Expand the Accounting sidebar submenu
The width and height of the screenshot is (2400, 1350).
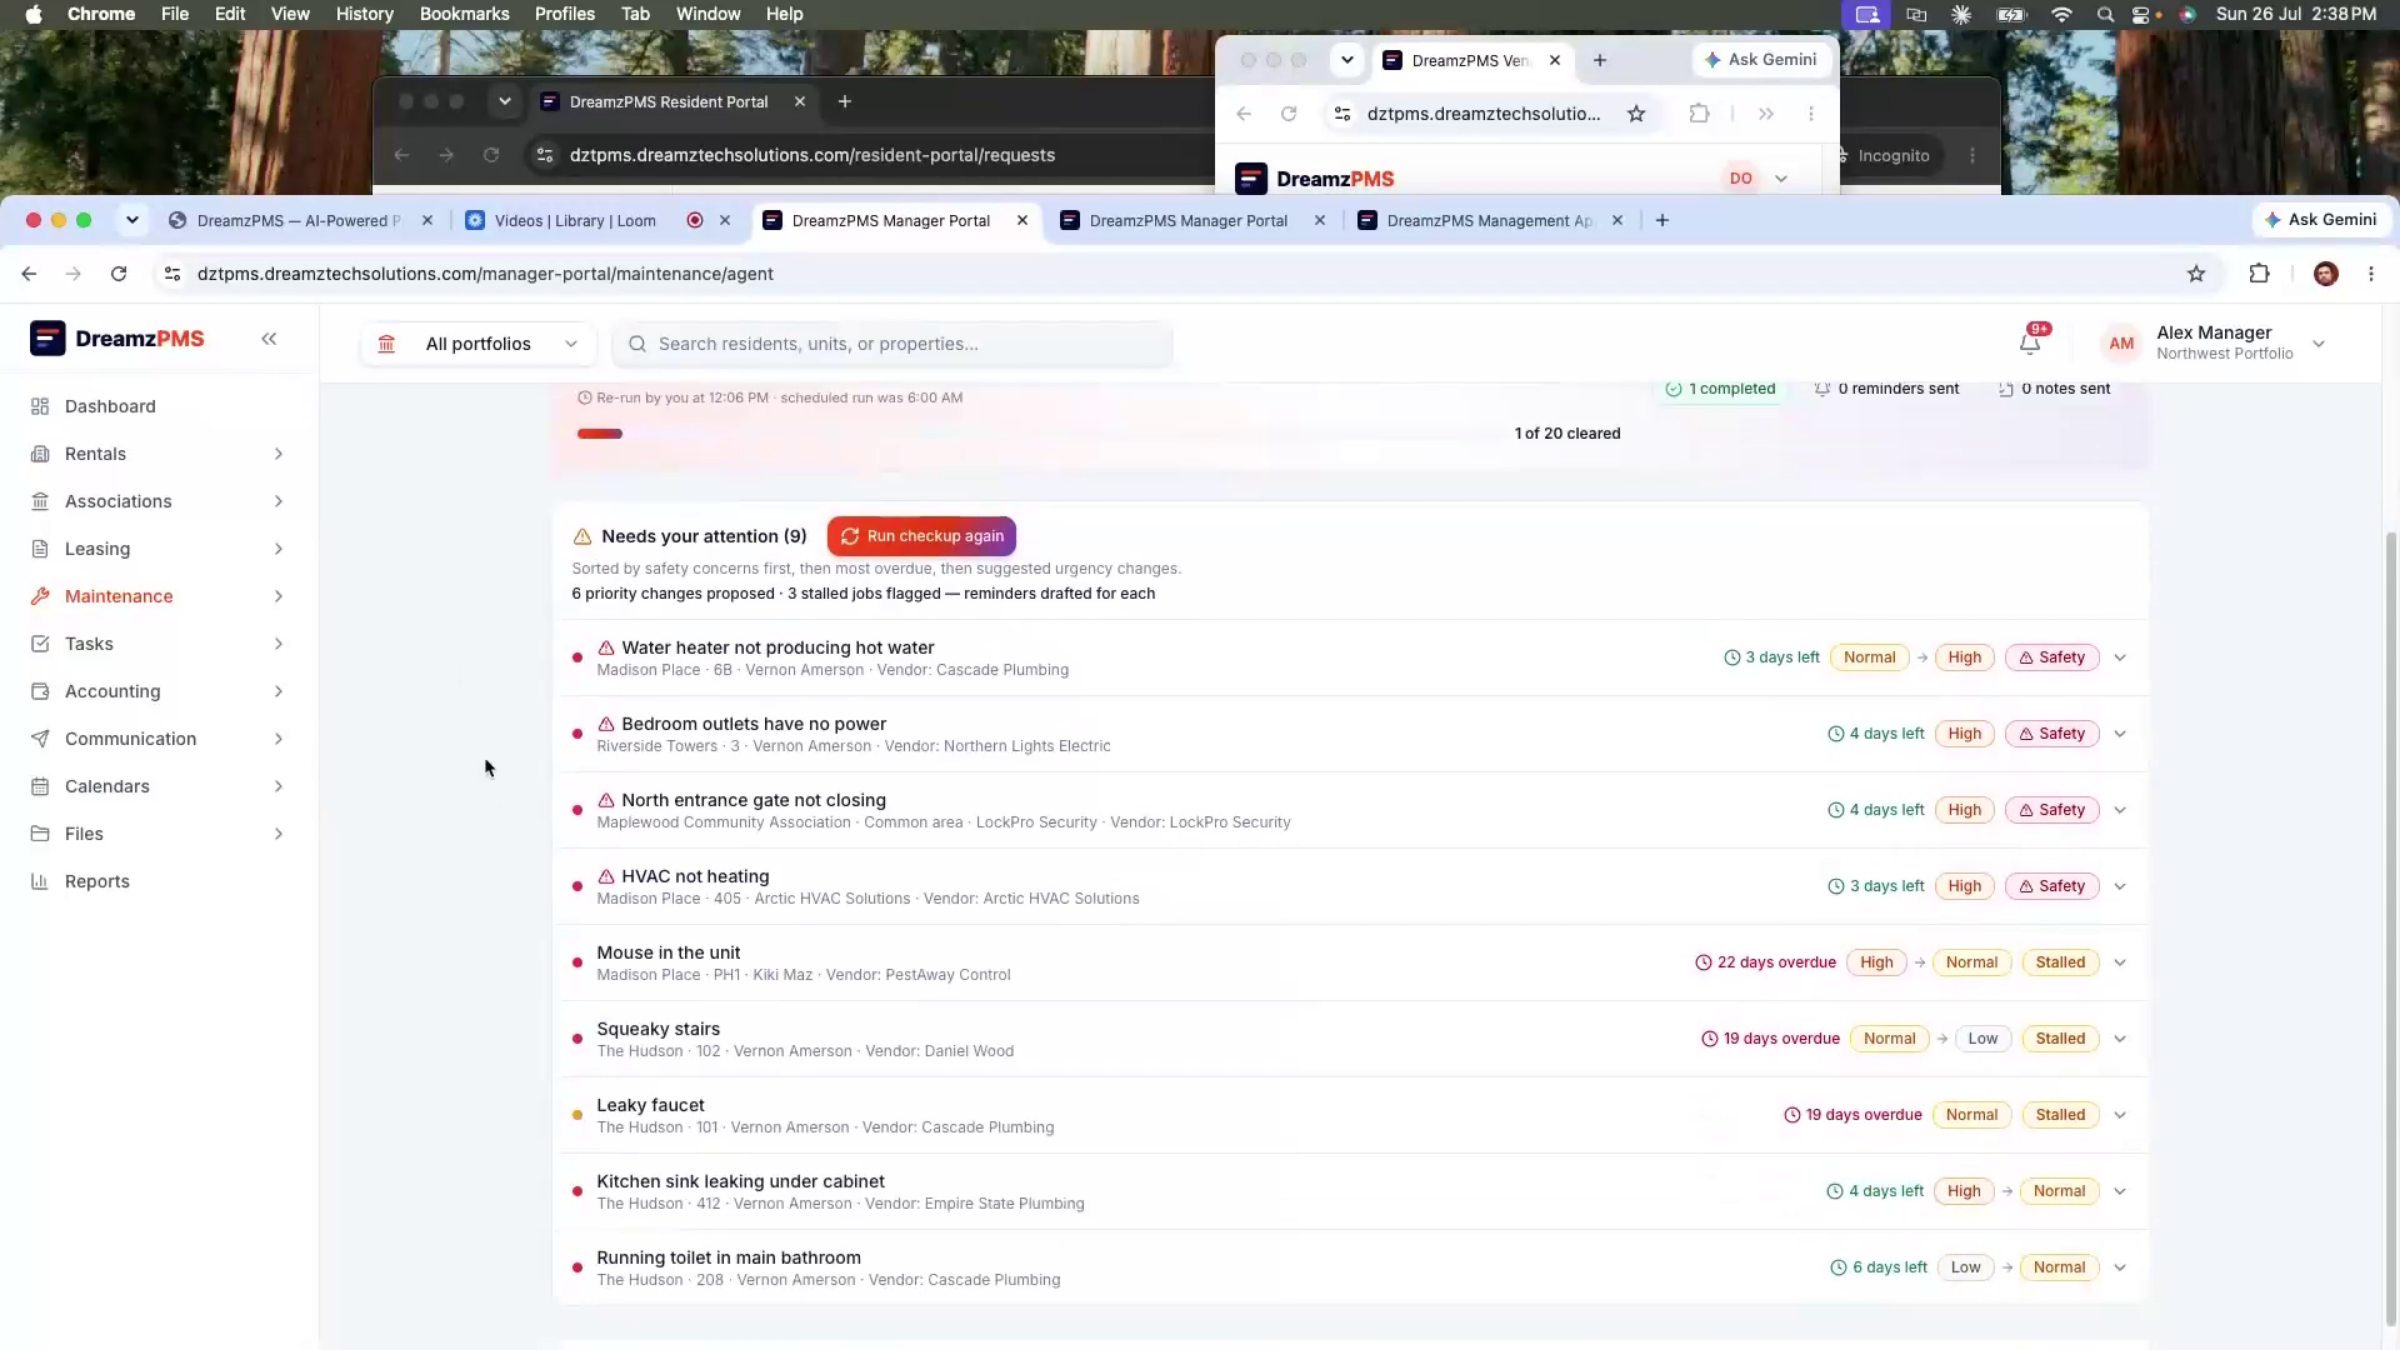tap(278, 691)
